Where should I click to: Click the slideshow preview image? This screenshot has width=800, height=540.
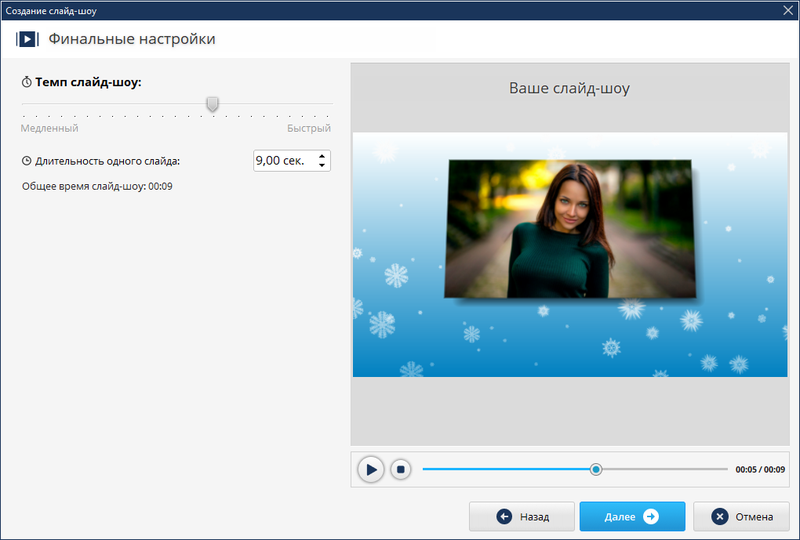(570, 255)
